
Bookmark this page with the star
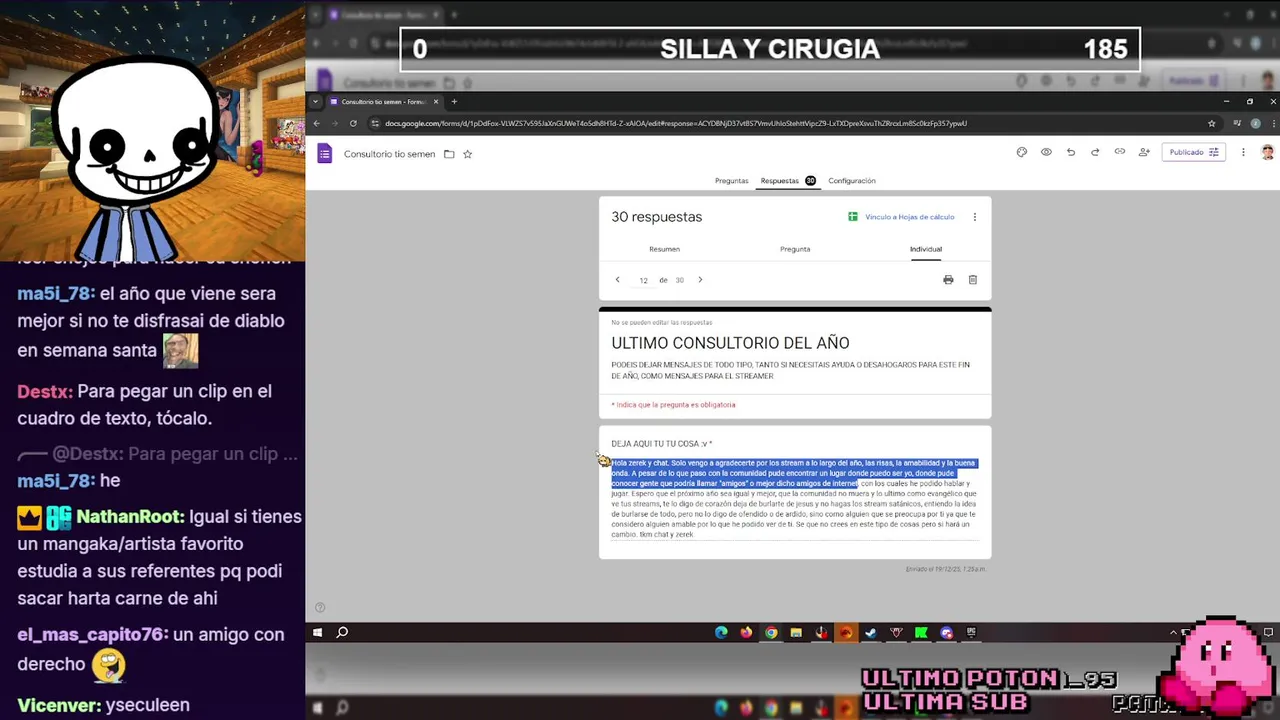(x=1212, y=124)
